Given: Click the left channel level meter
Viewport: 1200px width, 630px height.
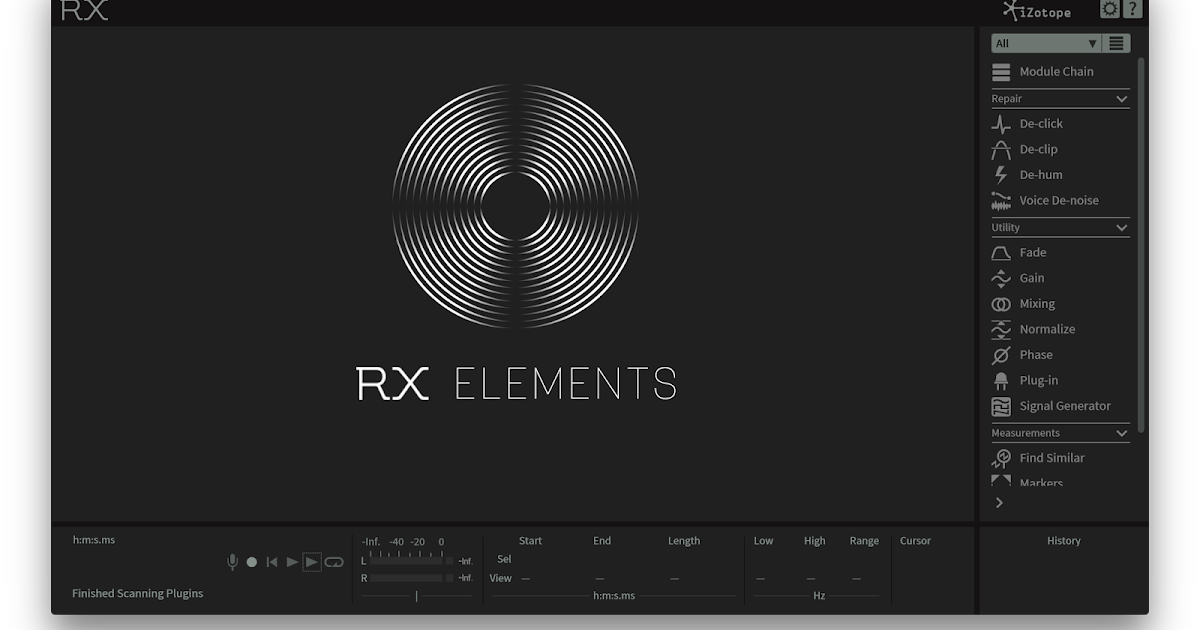Looking at the screenshot, I should 407,561.
